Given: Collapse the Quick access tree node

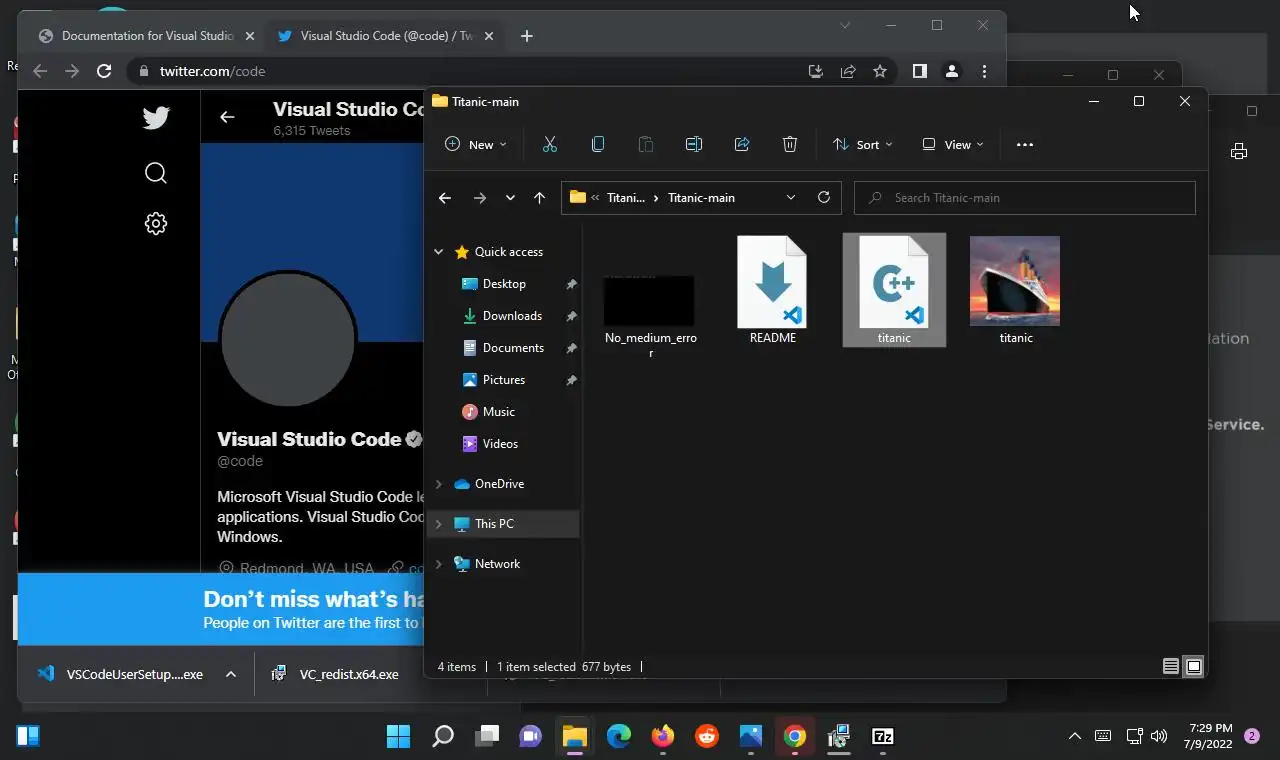Looking at the screenshot, I should click(438, 252).
